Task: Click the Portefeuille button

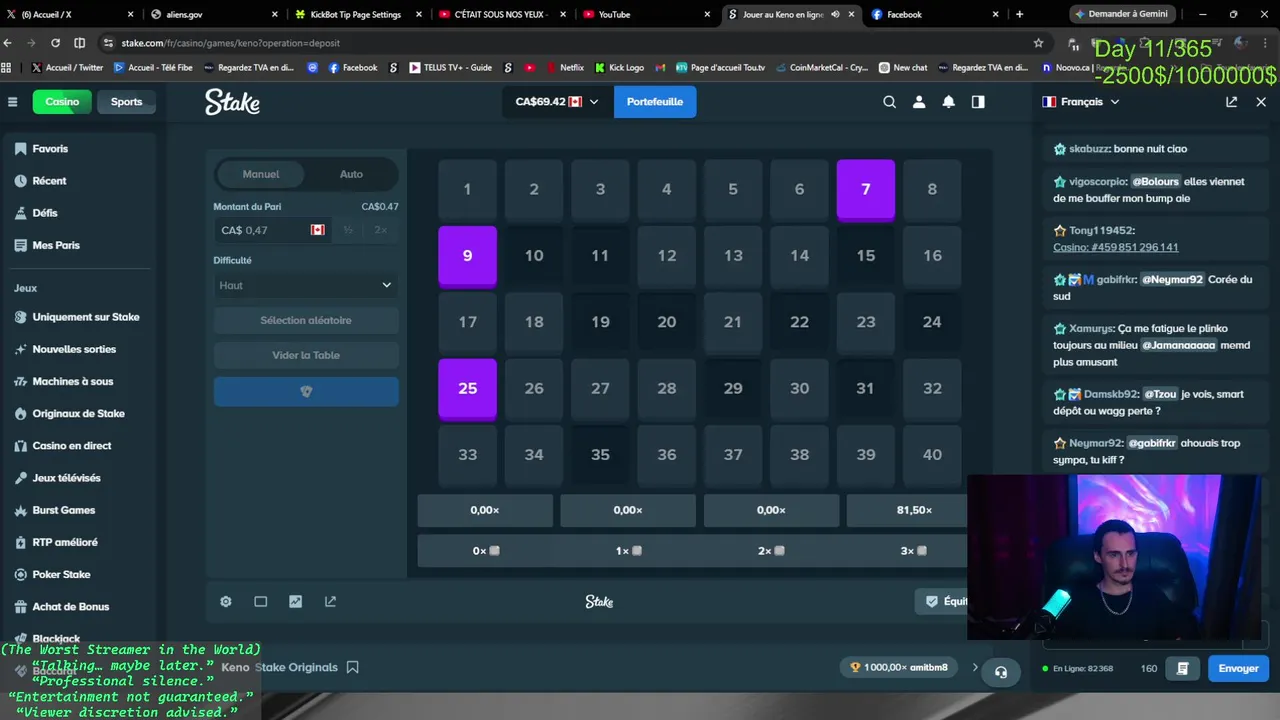Action: point(655,102)
